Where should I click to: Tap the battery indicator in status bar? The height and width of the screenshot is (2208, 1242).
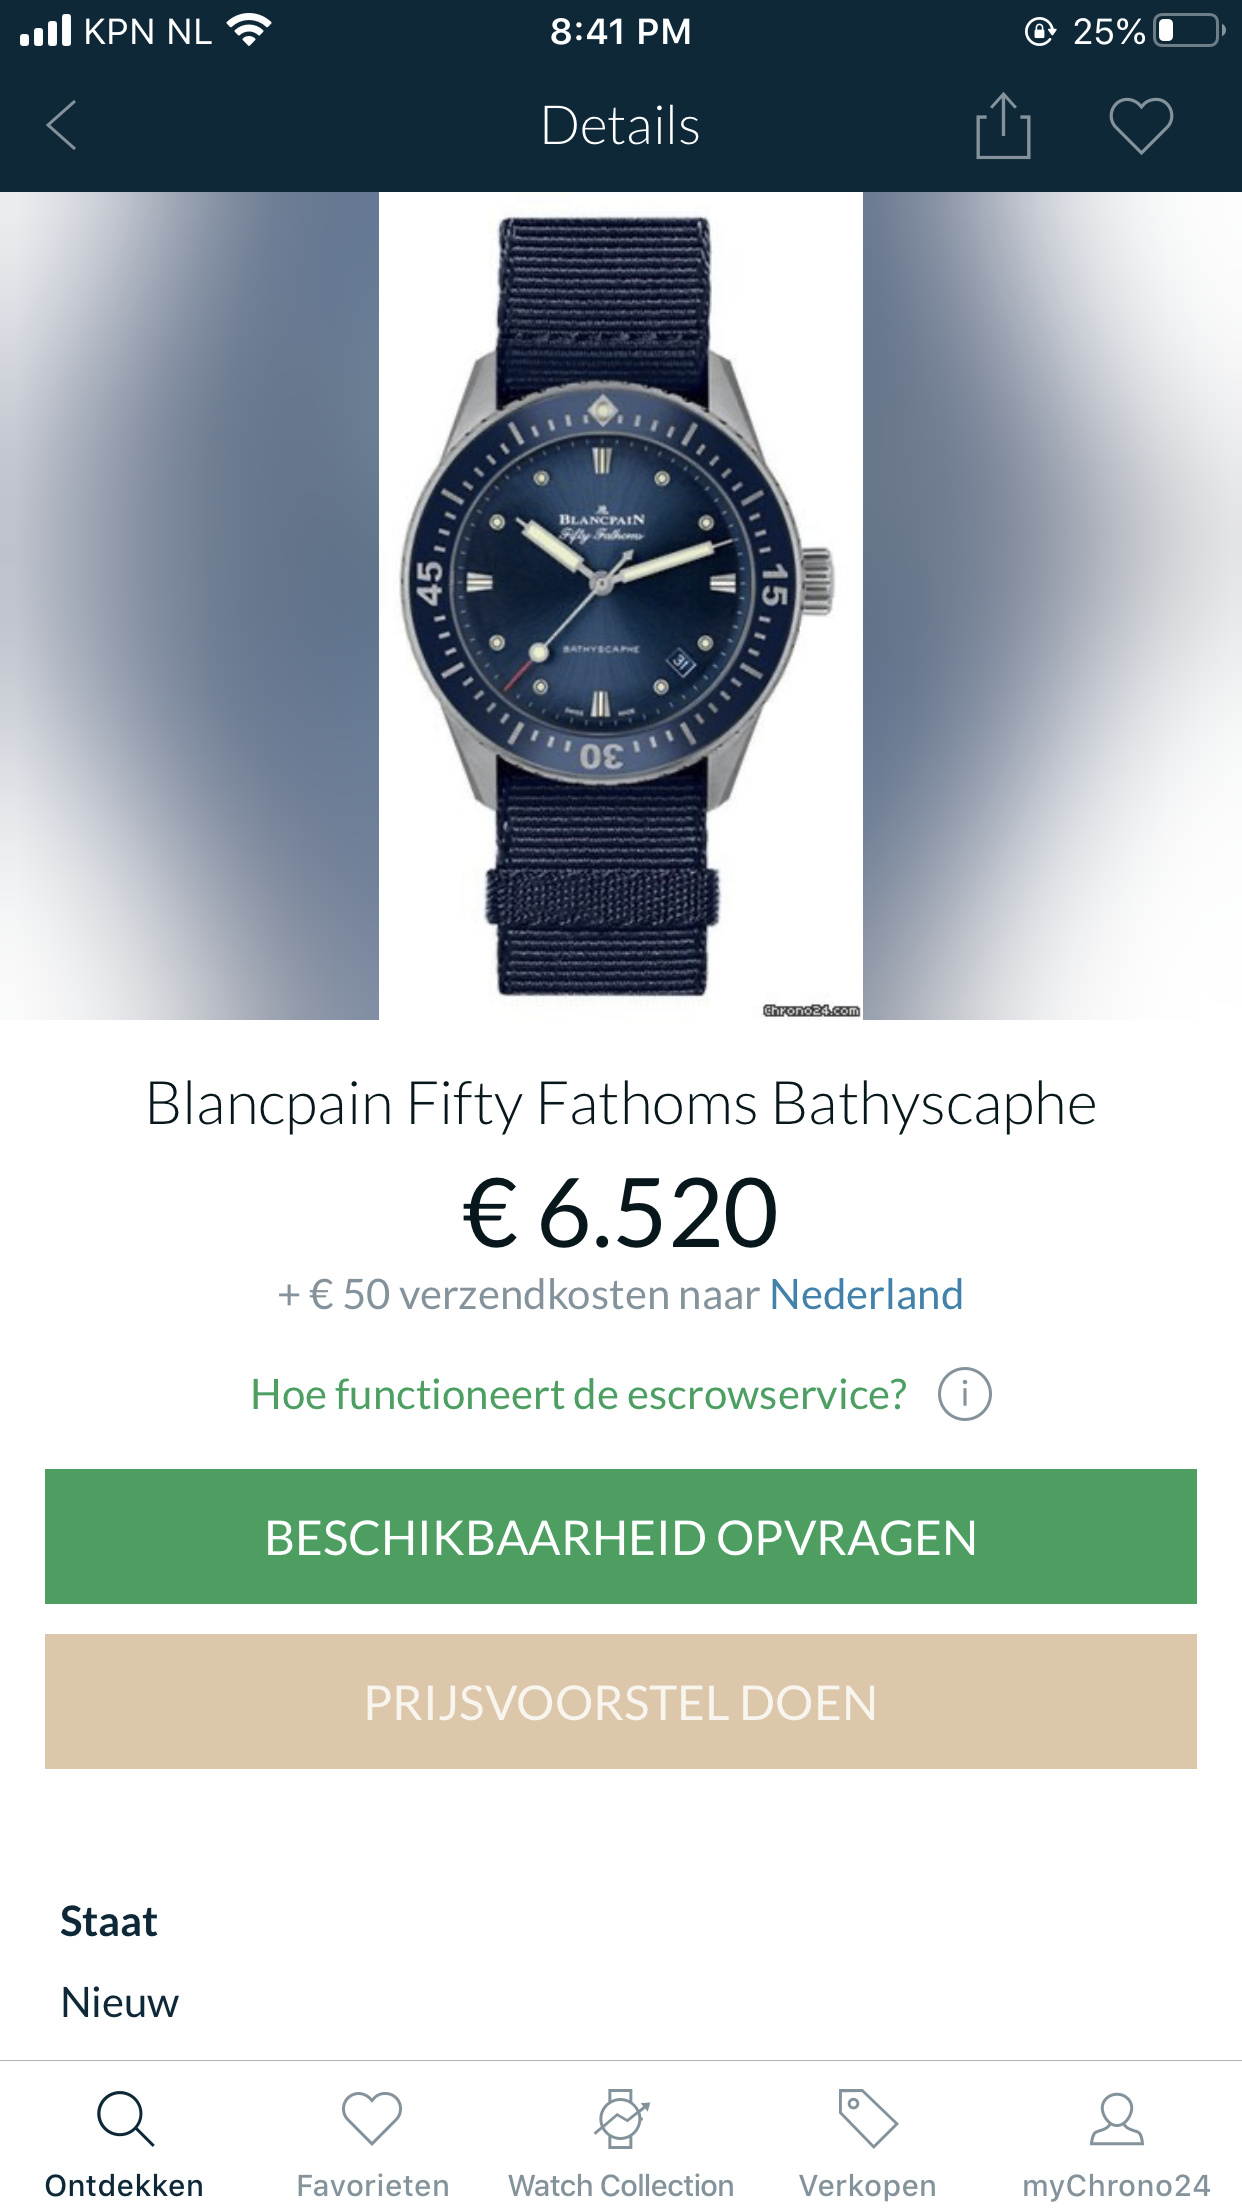tap(1189, 31)
